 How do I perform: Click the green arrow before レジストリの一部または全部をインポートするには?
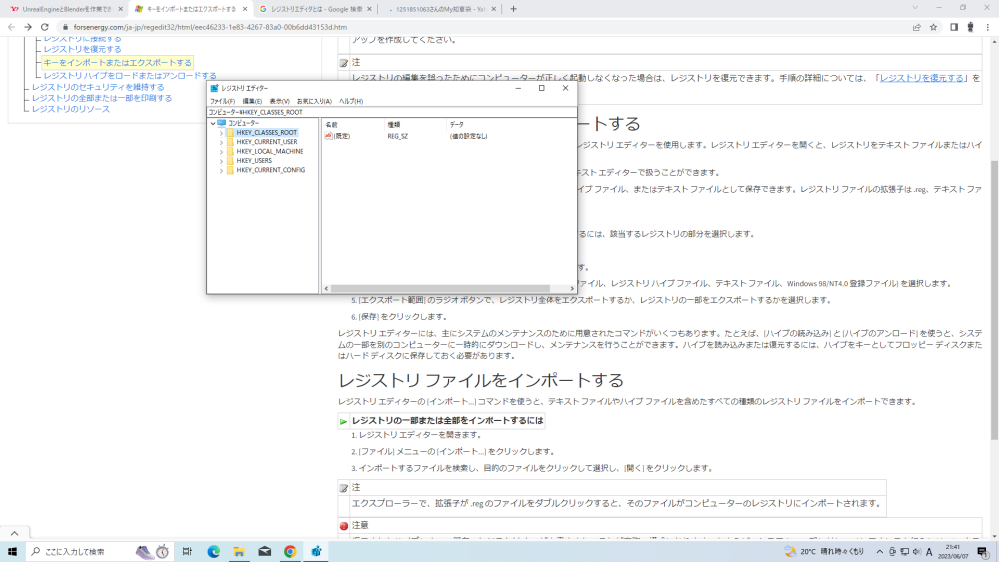[343, 421]
